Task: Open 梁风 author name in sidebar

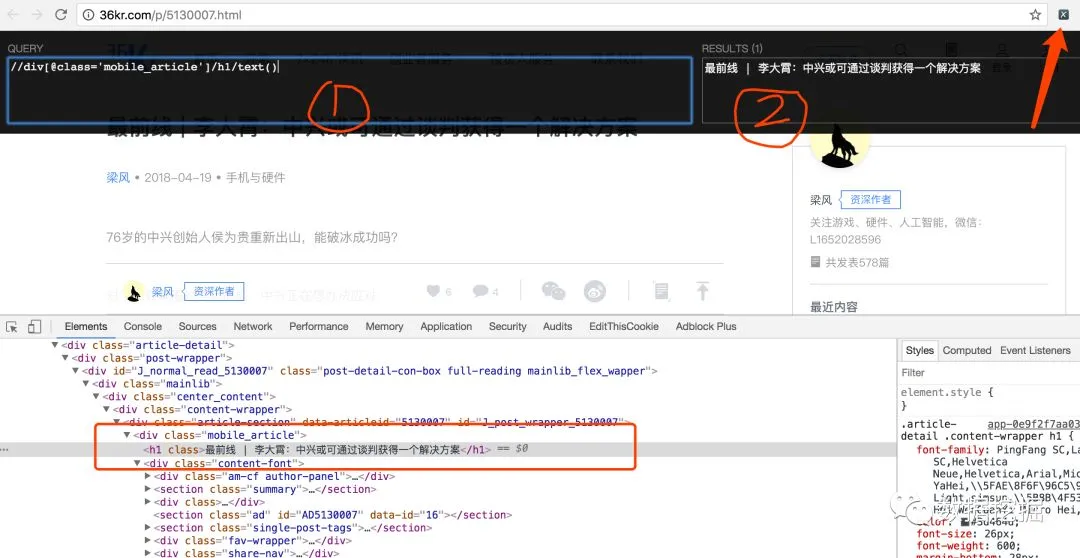Action: 821,200
